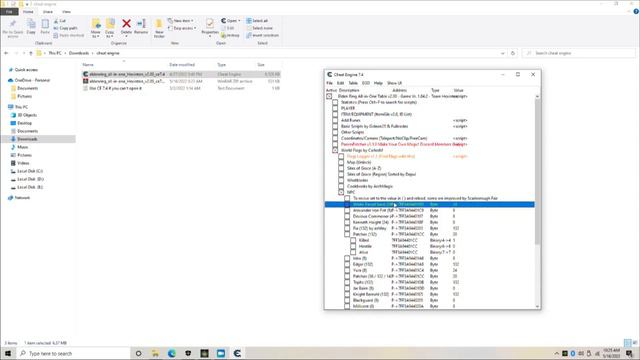Click the Windows Start button
640x360 pixels.
coord(8,353)
